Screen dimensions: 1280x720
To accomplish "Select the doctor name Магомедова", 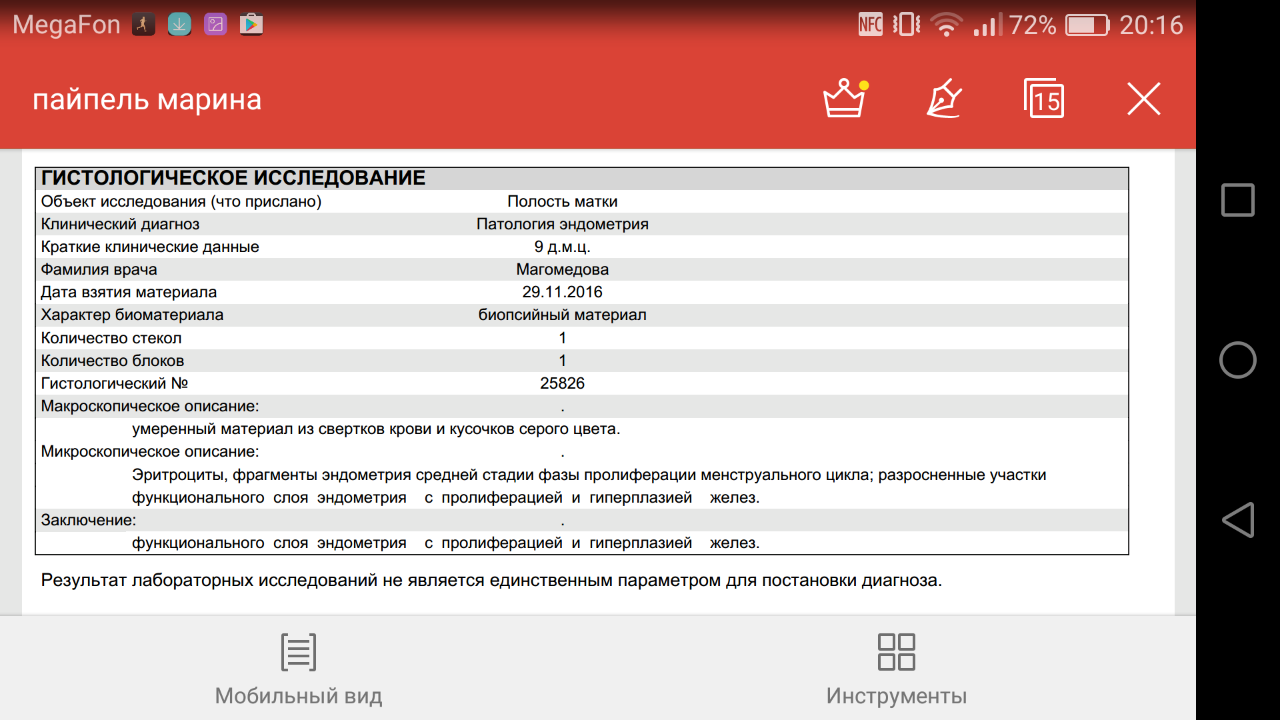I will coord(562,270).
